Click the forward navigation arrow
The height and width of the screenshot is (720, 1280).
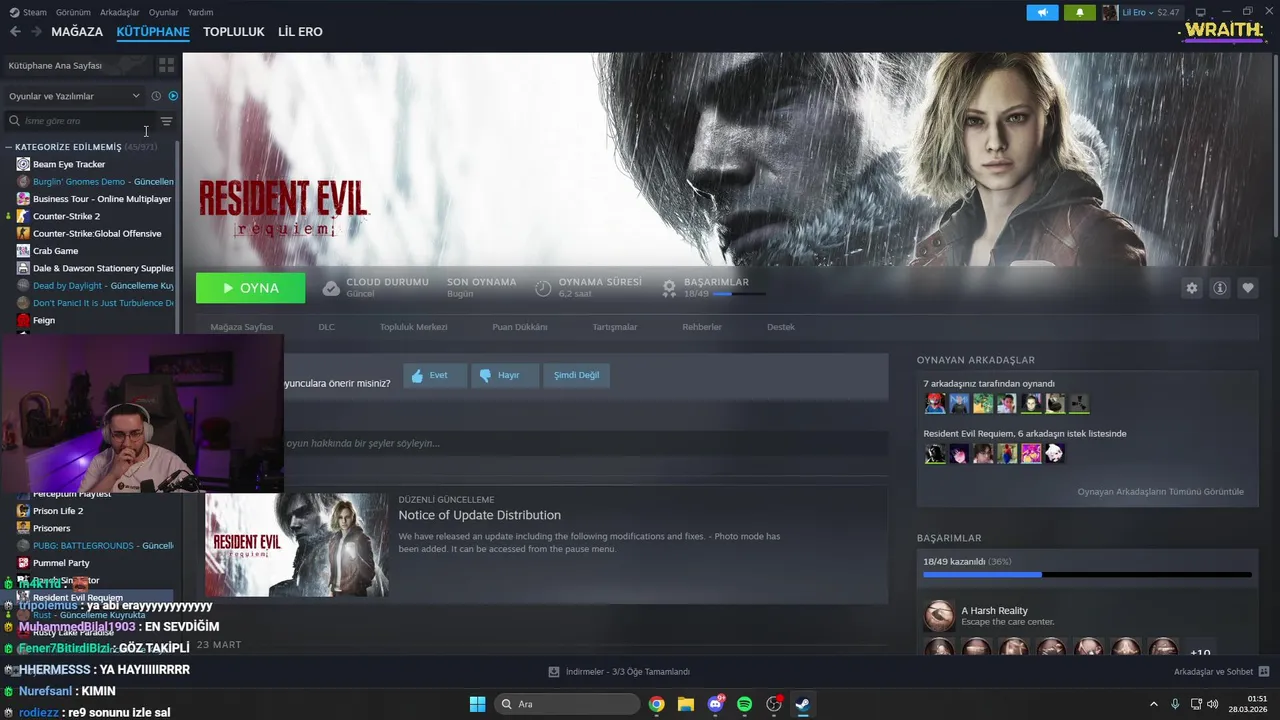(x=36, y=32)
